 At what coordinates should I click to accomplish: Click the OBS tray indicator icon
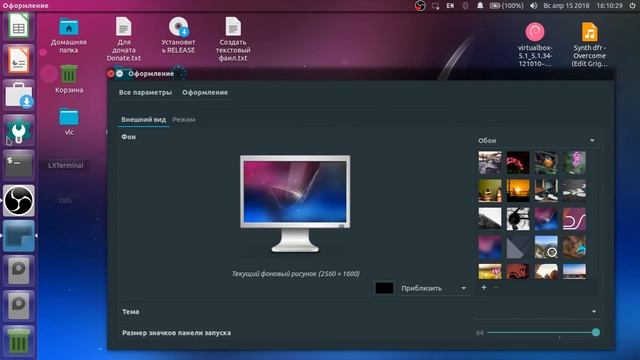(420, 6)
